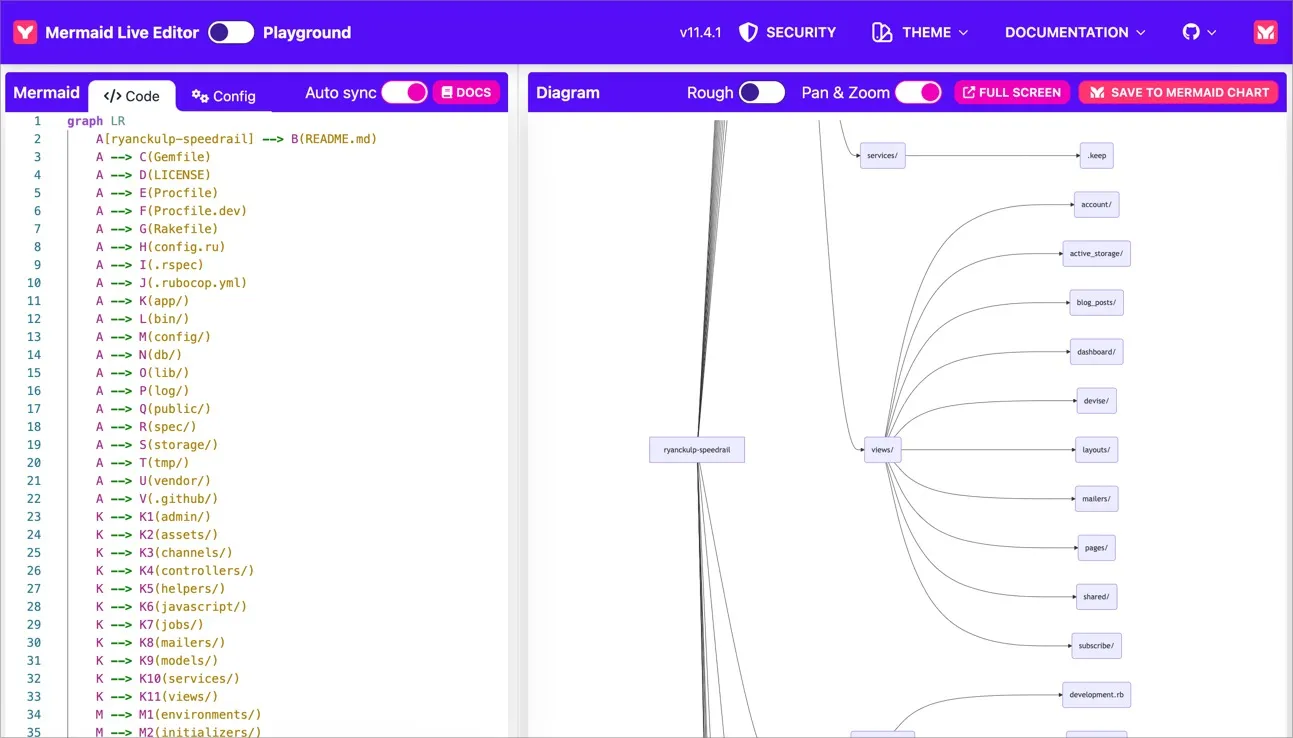Expand the chevron next to GitHub icon
This screenshot has width=1293, height=738.
(x=1212, y=33)
